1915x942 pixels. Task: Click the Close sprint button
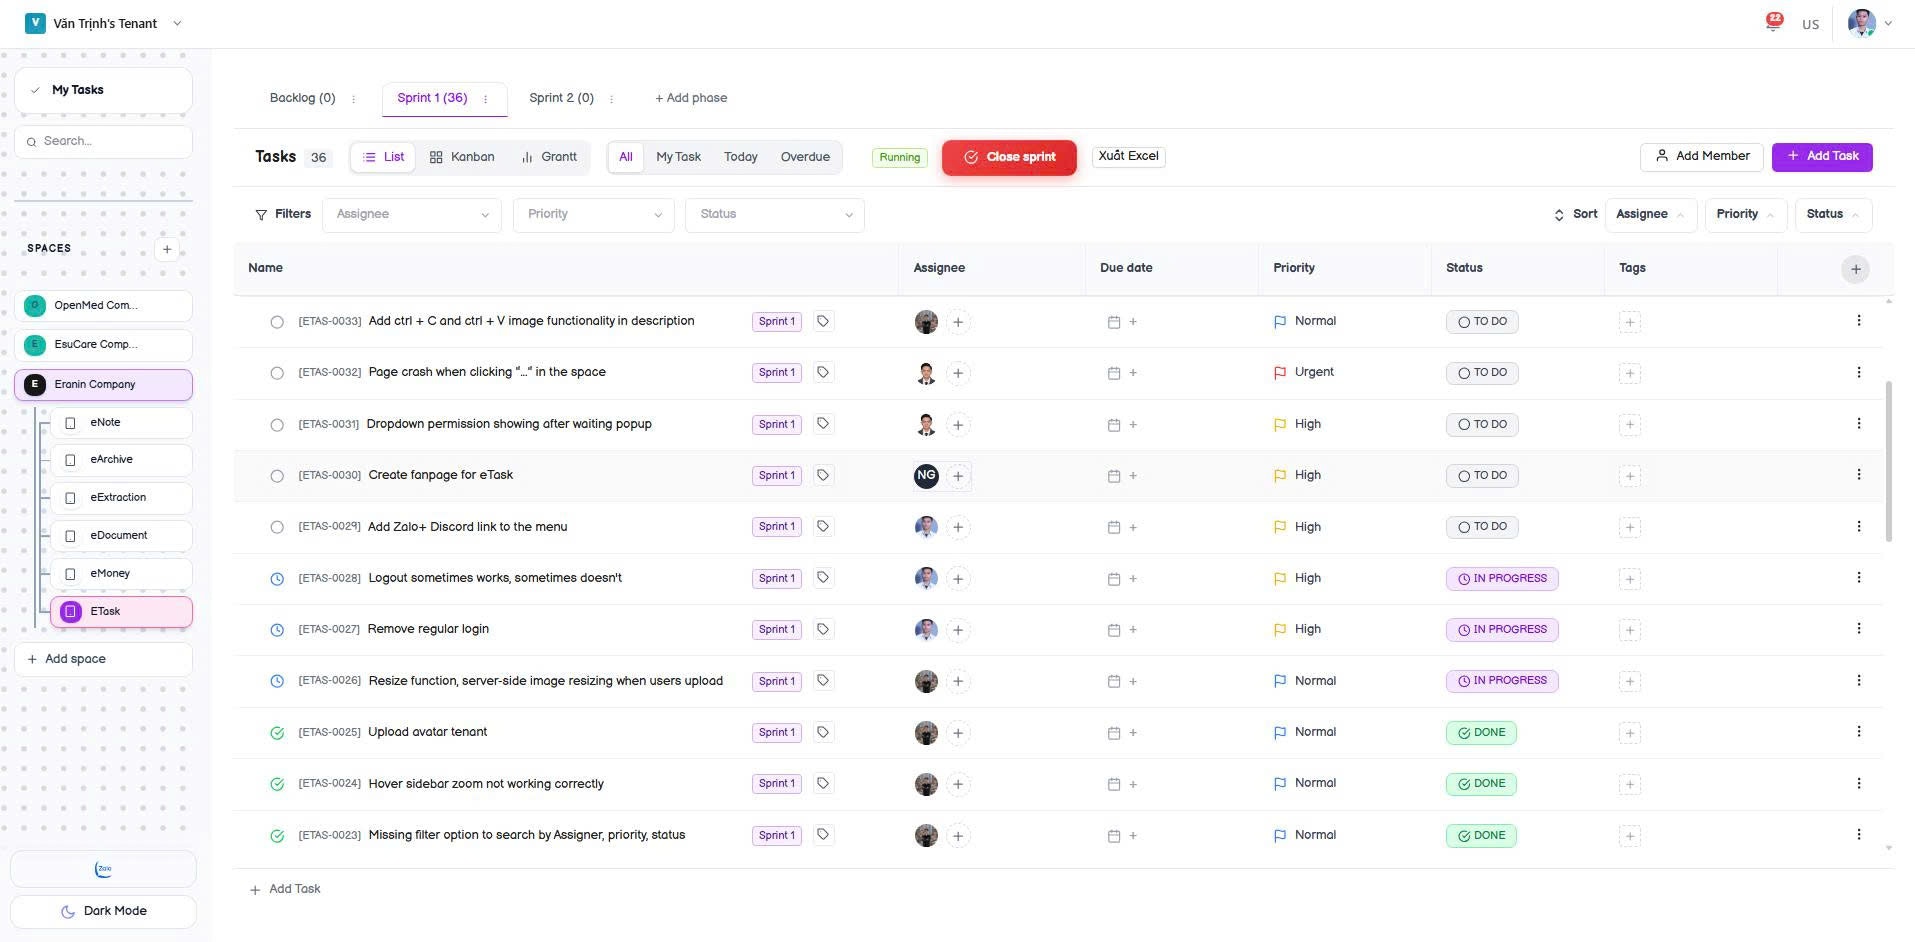[x=1009, y=157]
